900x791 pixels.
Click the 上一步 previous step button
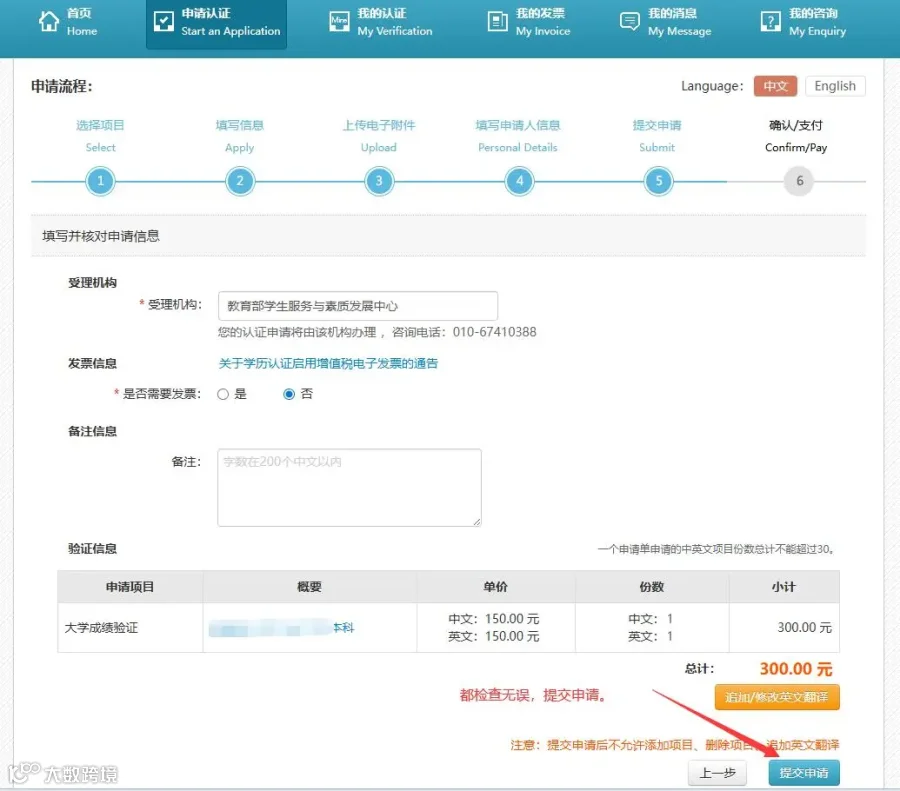717,773
